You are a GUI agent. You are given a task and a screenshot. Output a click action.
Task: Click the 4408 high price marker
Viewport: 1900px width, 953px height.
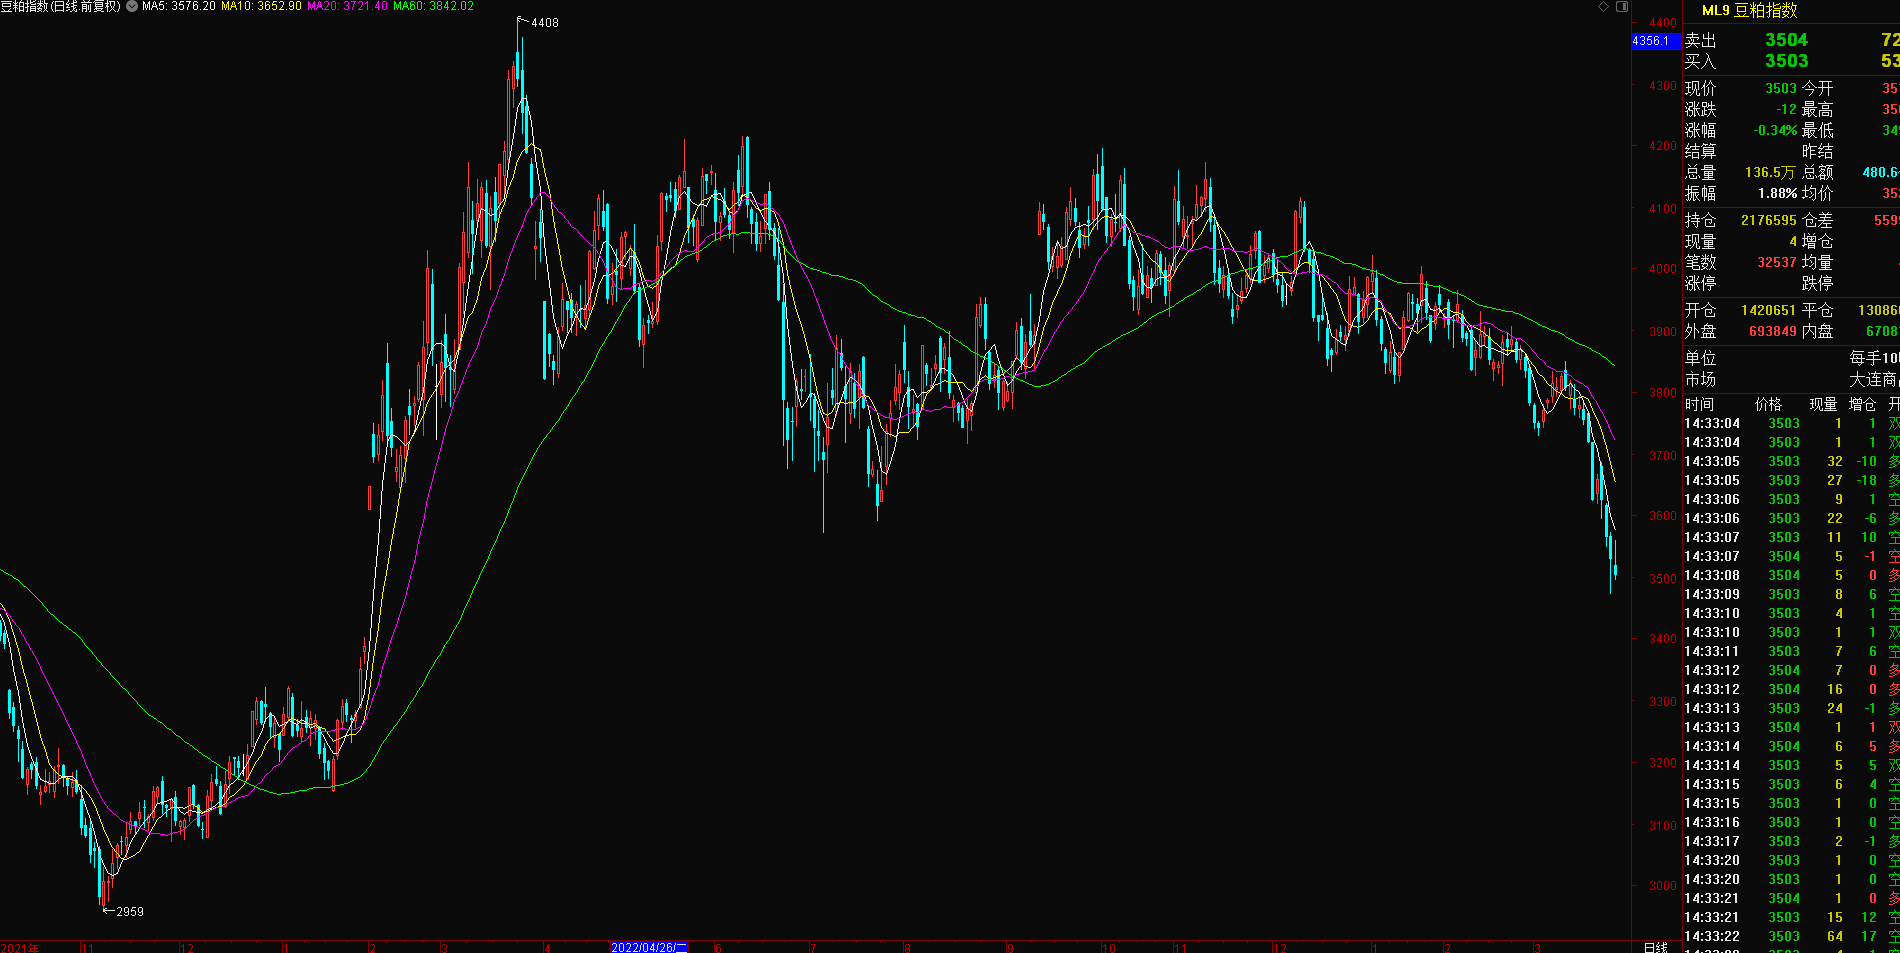[544, 23]
